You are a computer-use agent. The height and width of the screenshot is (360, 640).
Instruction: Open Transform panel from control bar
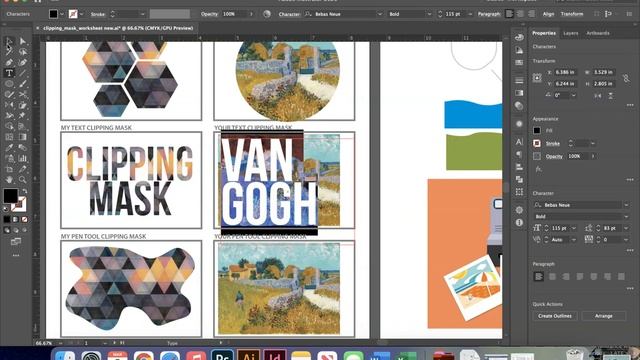click(571, 14)
